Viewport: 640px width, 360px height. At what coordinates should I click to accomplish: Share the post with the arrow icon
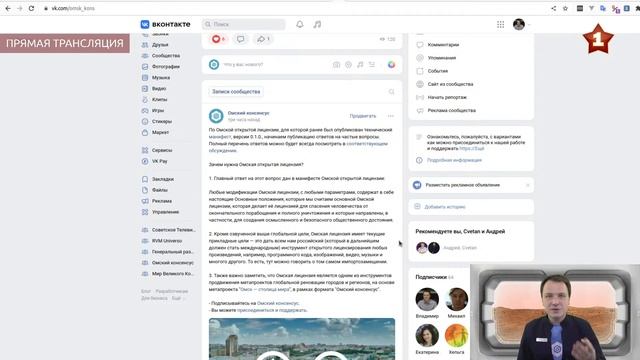pos(263,39)
